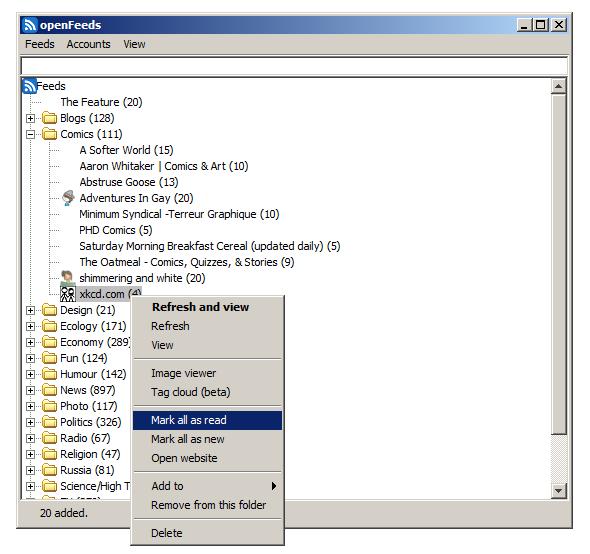Click View in the context menu

[208, 345]
